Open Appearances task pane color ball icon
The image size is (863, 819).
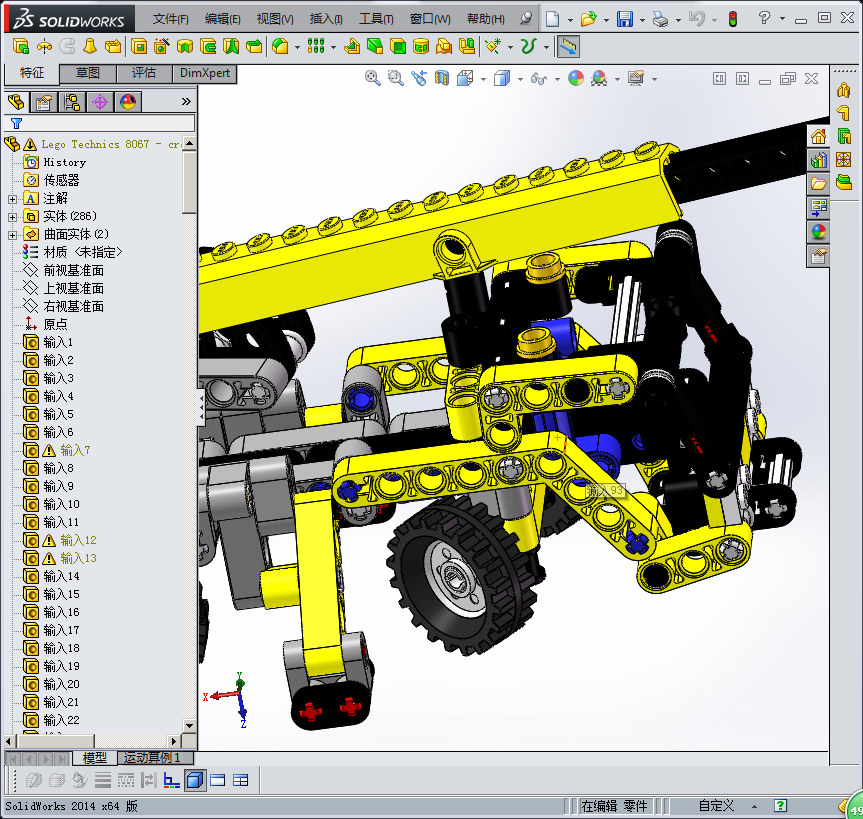coord(818,232)
